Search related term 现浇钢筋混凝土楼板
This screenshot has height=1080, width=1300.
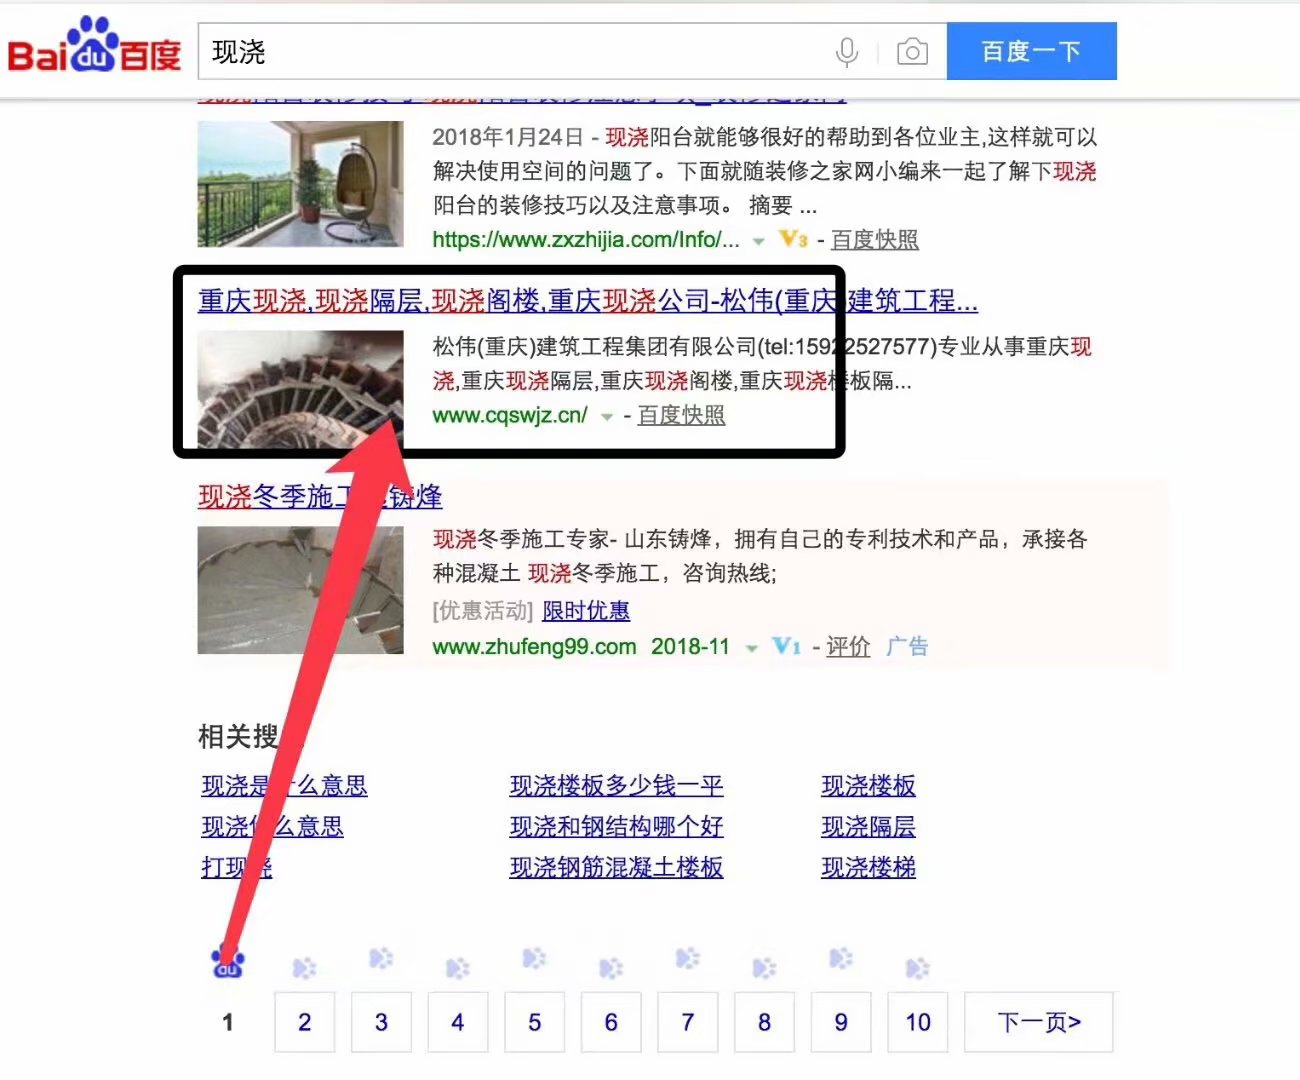pos(616,868)
